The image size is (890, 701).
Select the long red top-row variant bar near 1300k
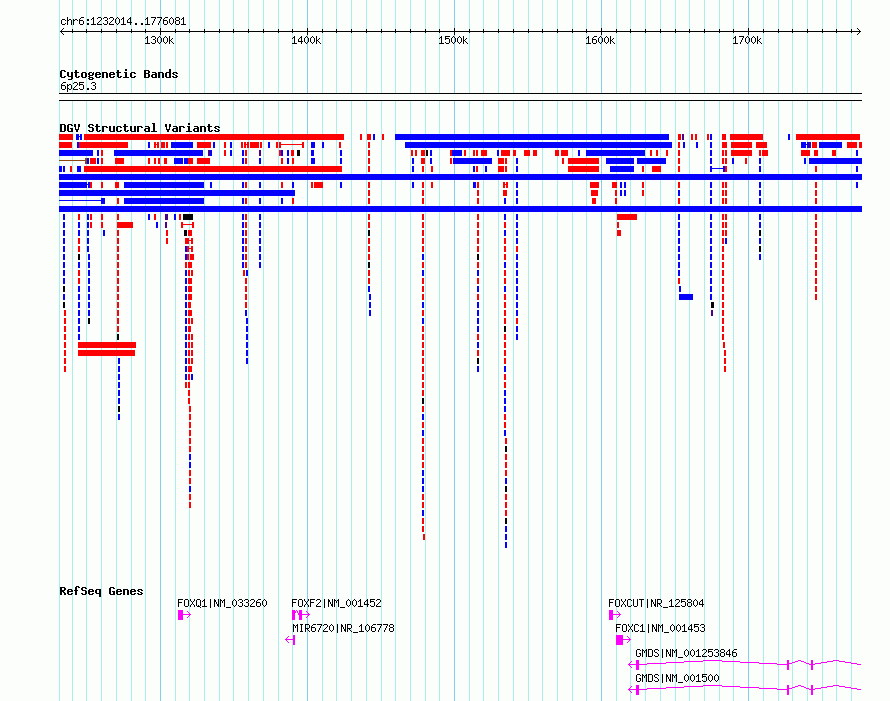point(213,137)
